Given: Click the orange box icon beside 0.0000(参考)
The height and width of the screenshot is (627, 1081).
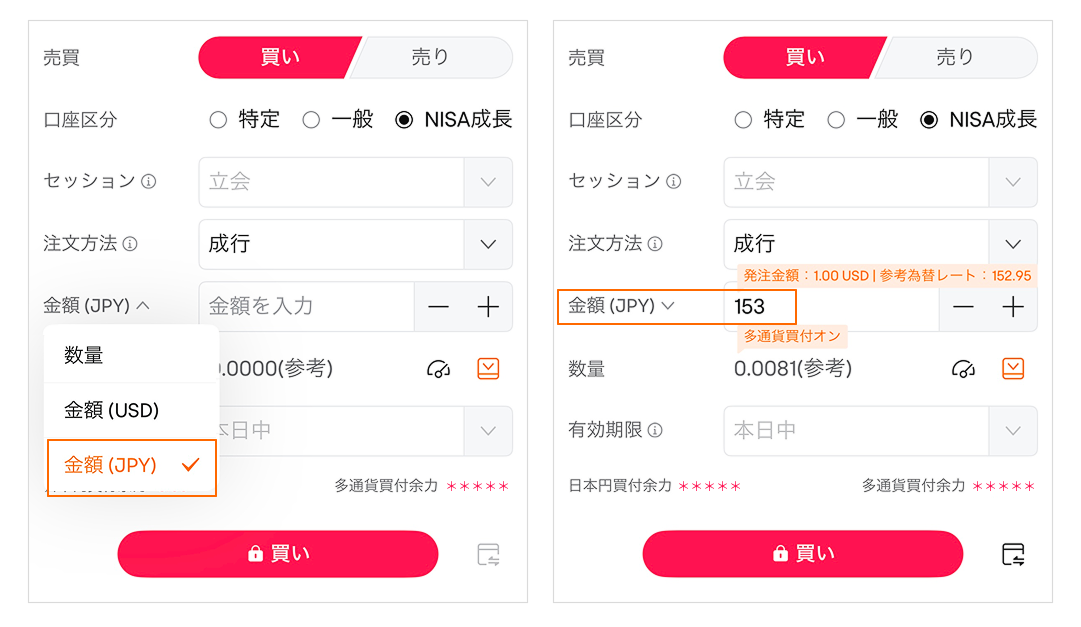Looking at the screenshot, I should 488,369.
